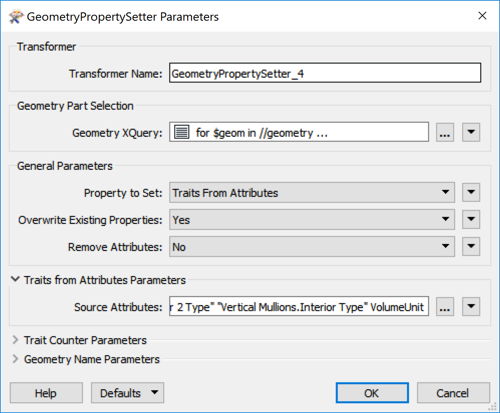Open the Overwrite Existing Properties dropdown
The width and height of the screenshot is (500, 413).
click(312, 219)
